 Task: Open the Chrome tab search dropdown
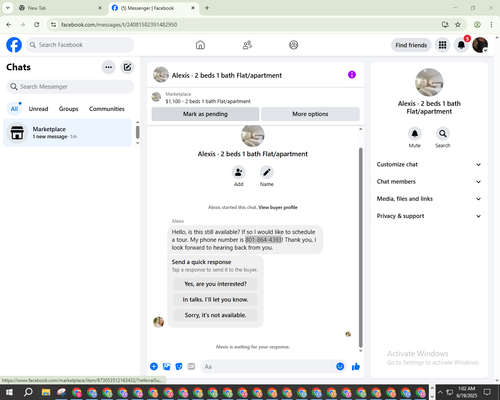pyautogui.click(x=8, y=8)
